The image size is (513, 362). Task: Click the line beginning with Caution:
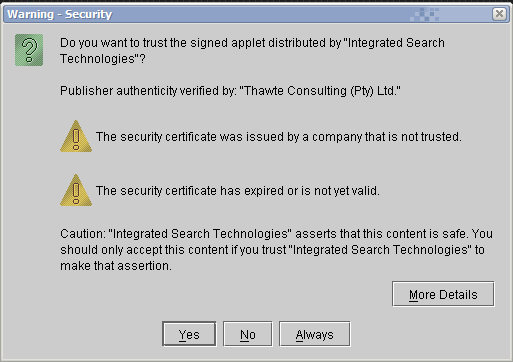tap(276, 234)
